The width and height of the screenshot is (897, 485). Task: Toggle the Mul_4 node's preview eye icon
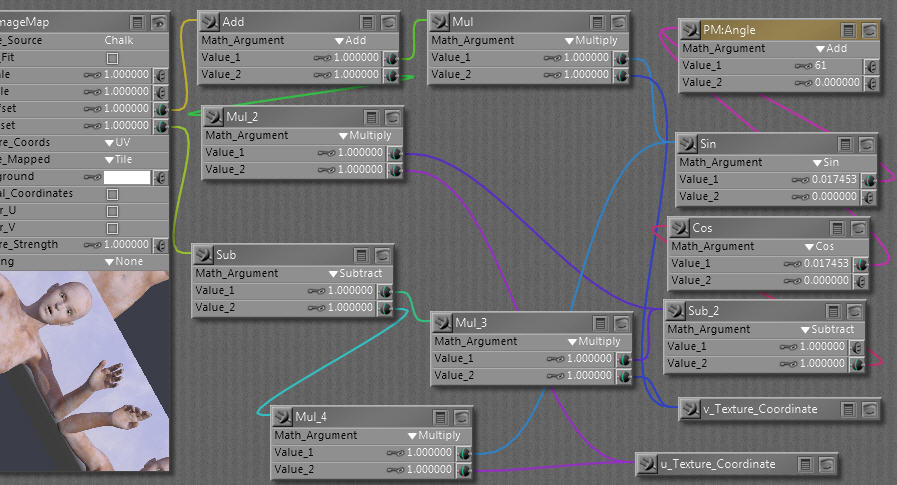coord(462,417)
